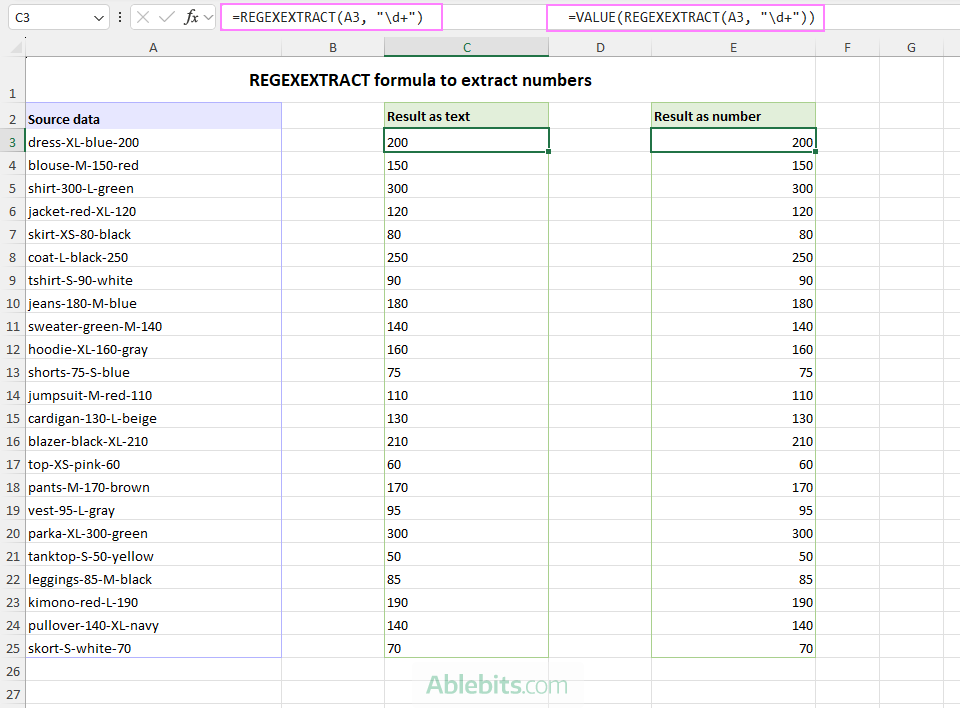Select row 1 header
This screenshot has height=708, width=960.
12,80
